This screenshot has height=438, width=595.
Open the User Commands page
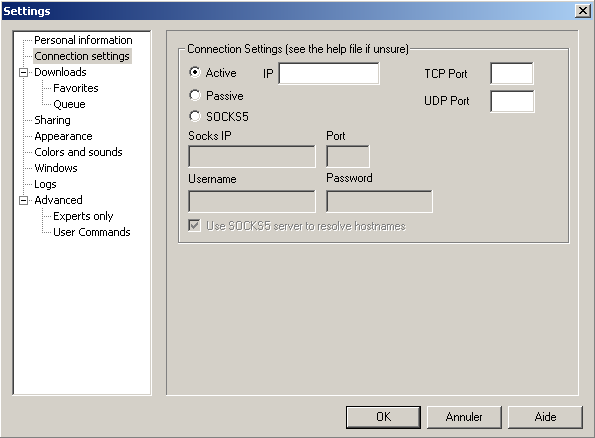point(91,232)
